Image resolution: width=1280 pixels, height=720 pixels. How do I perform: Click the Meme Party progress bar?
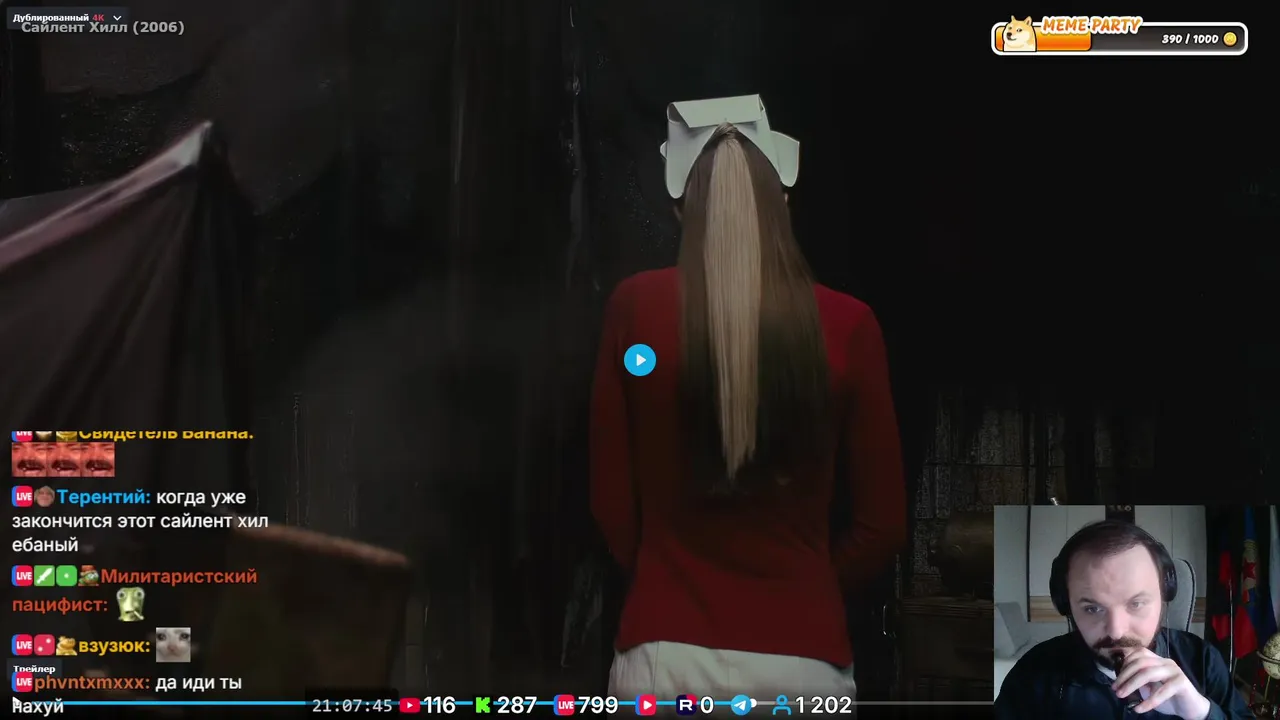pyautogui.click(x=1119, y=39)
